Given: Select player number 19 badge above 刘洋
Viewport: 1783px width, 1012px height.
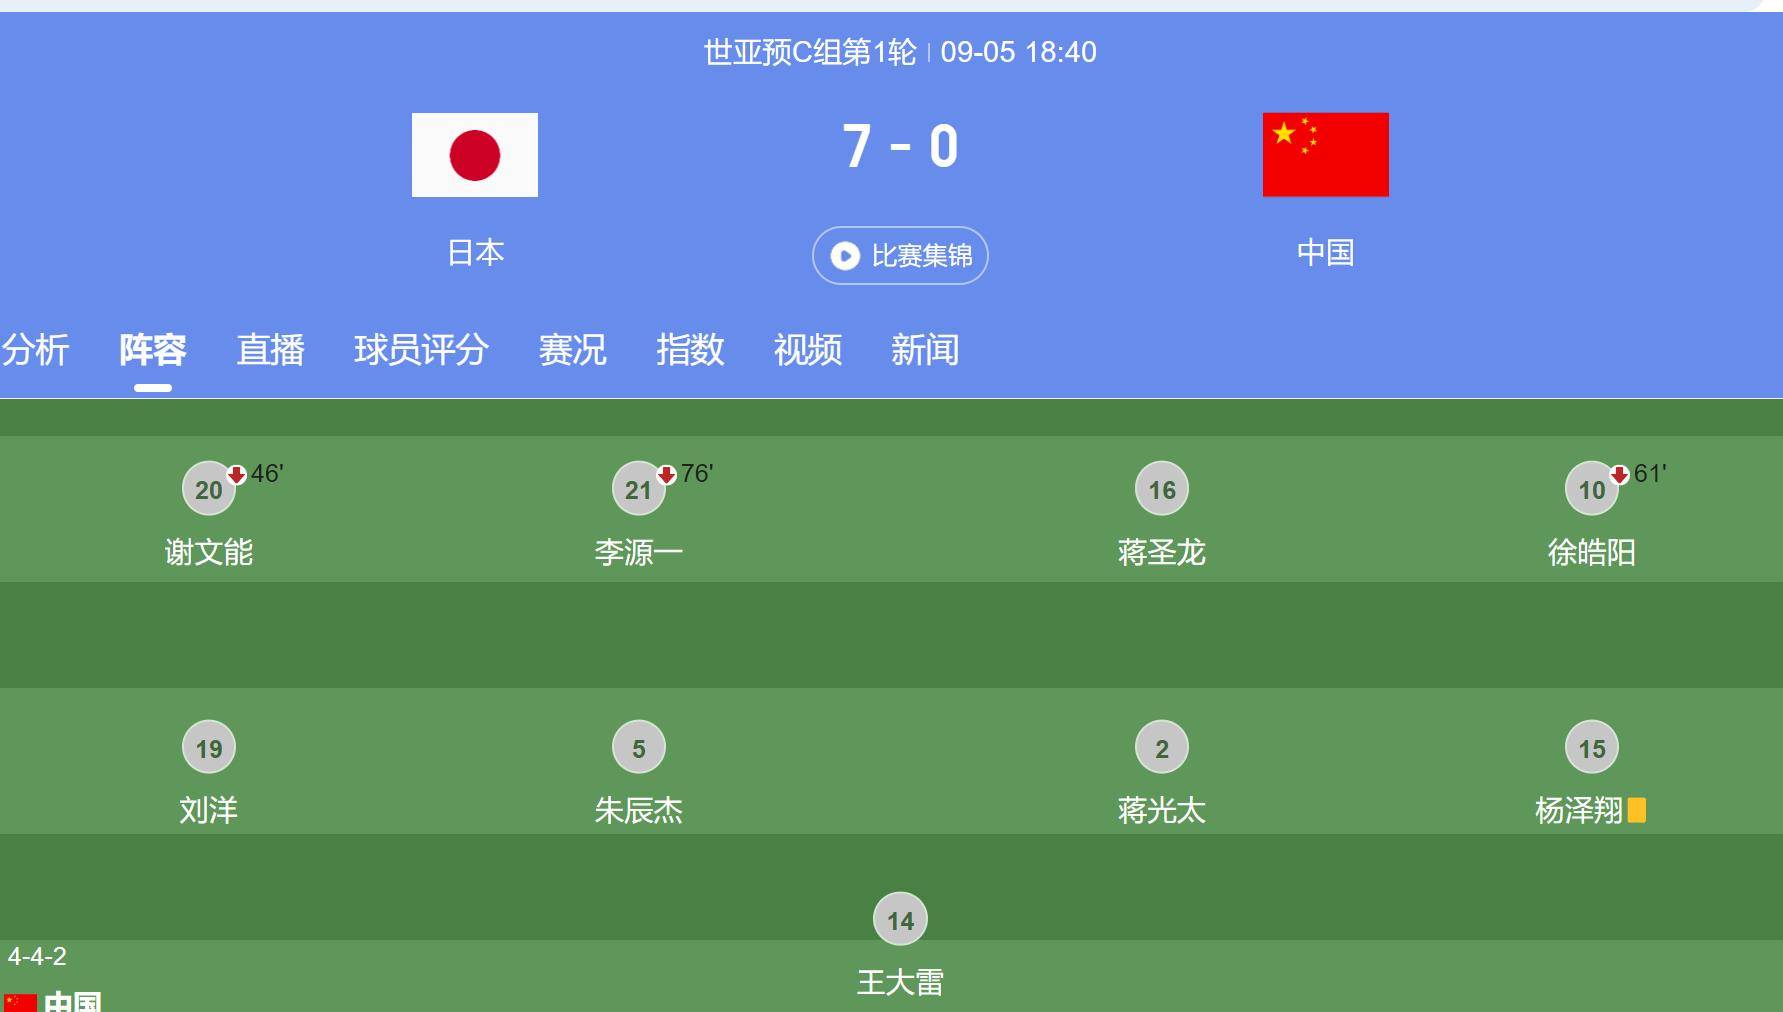Looking at the screenshot, I should point(208,746).
